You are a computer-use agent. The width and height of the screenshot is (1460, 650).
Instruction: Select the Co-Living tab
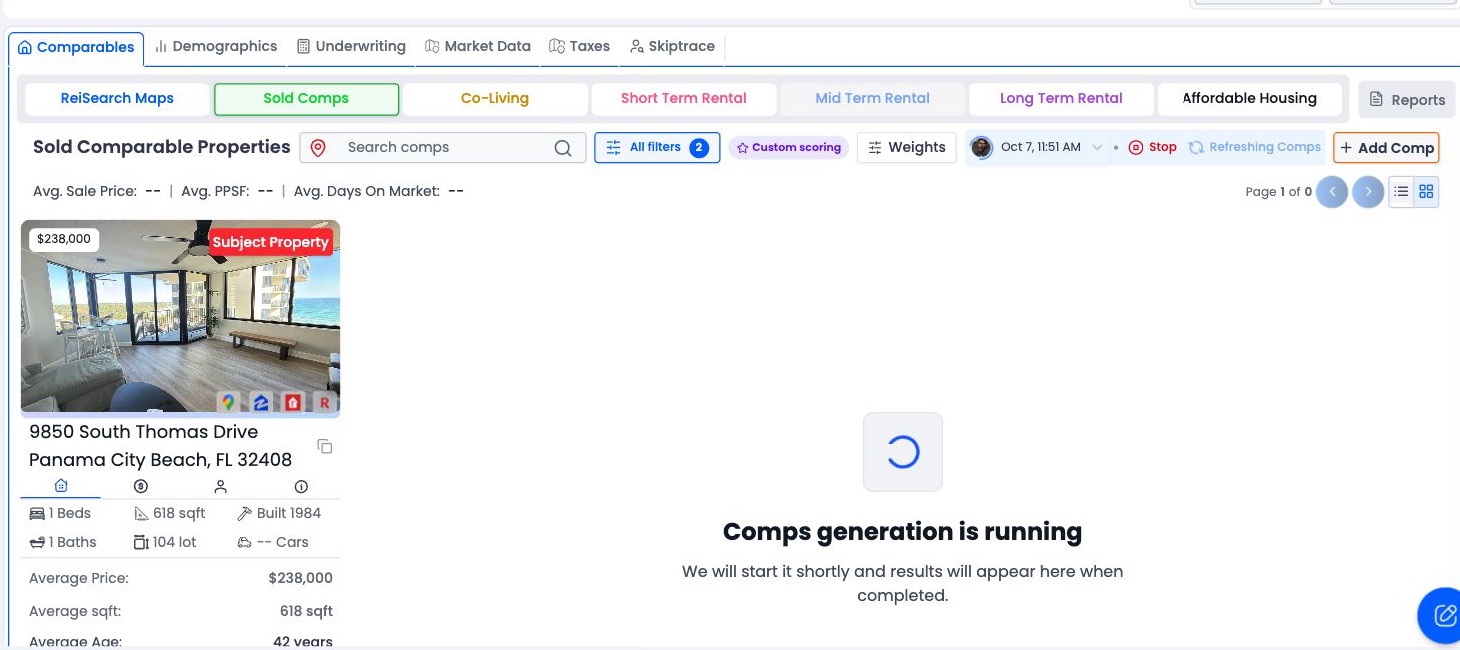[x=495, y=99]
